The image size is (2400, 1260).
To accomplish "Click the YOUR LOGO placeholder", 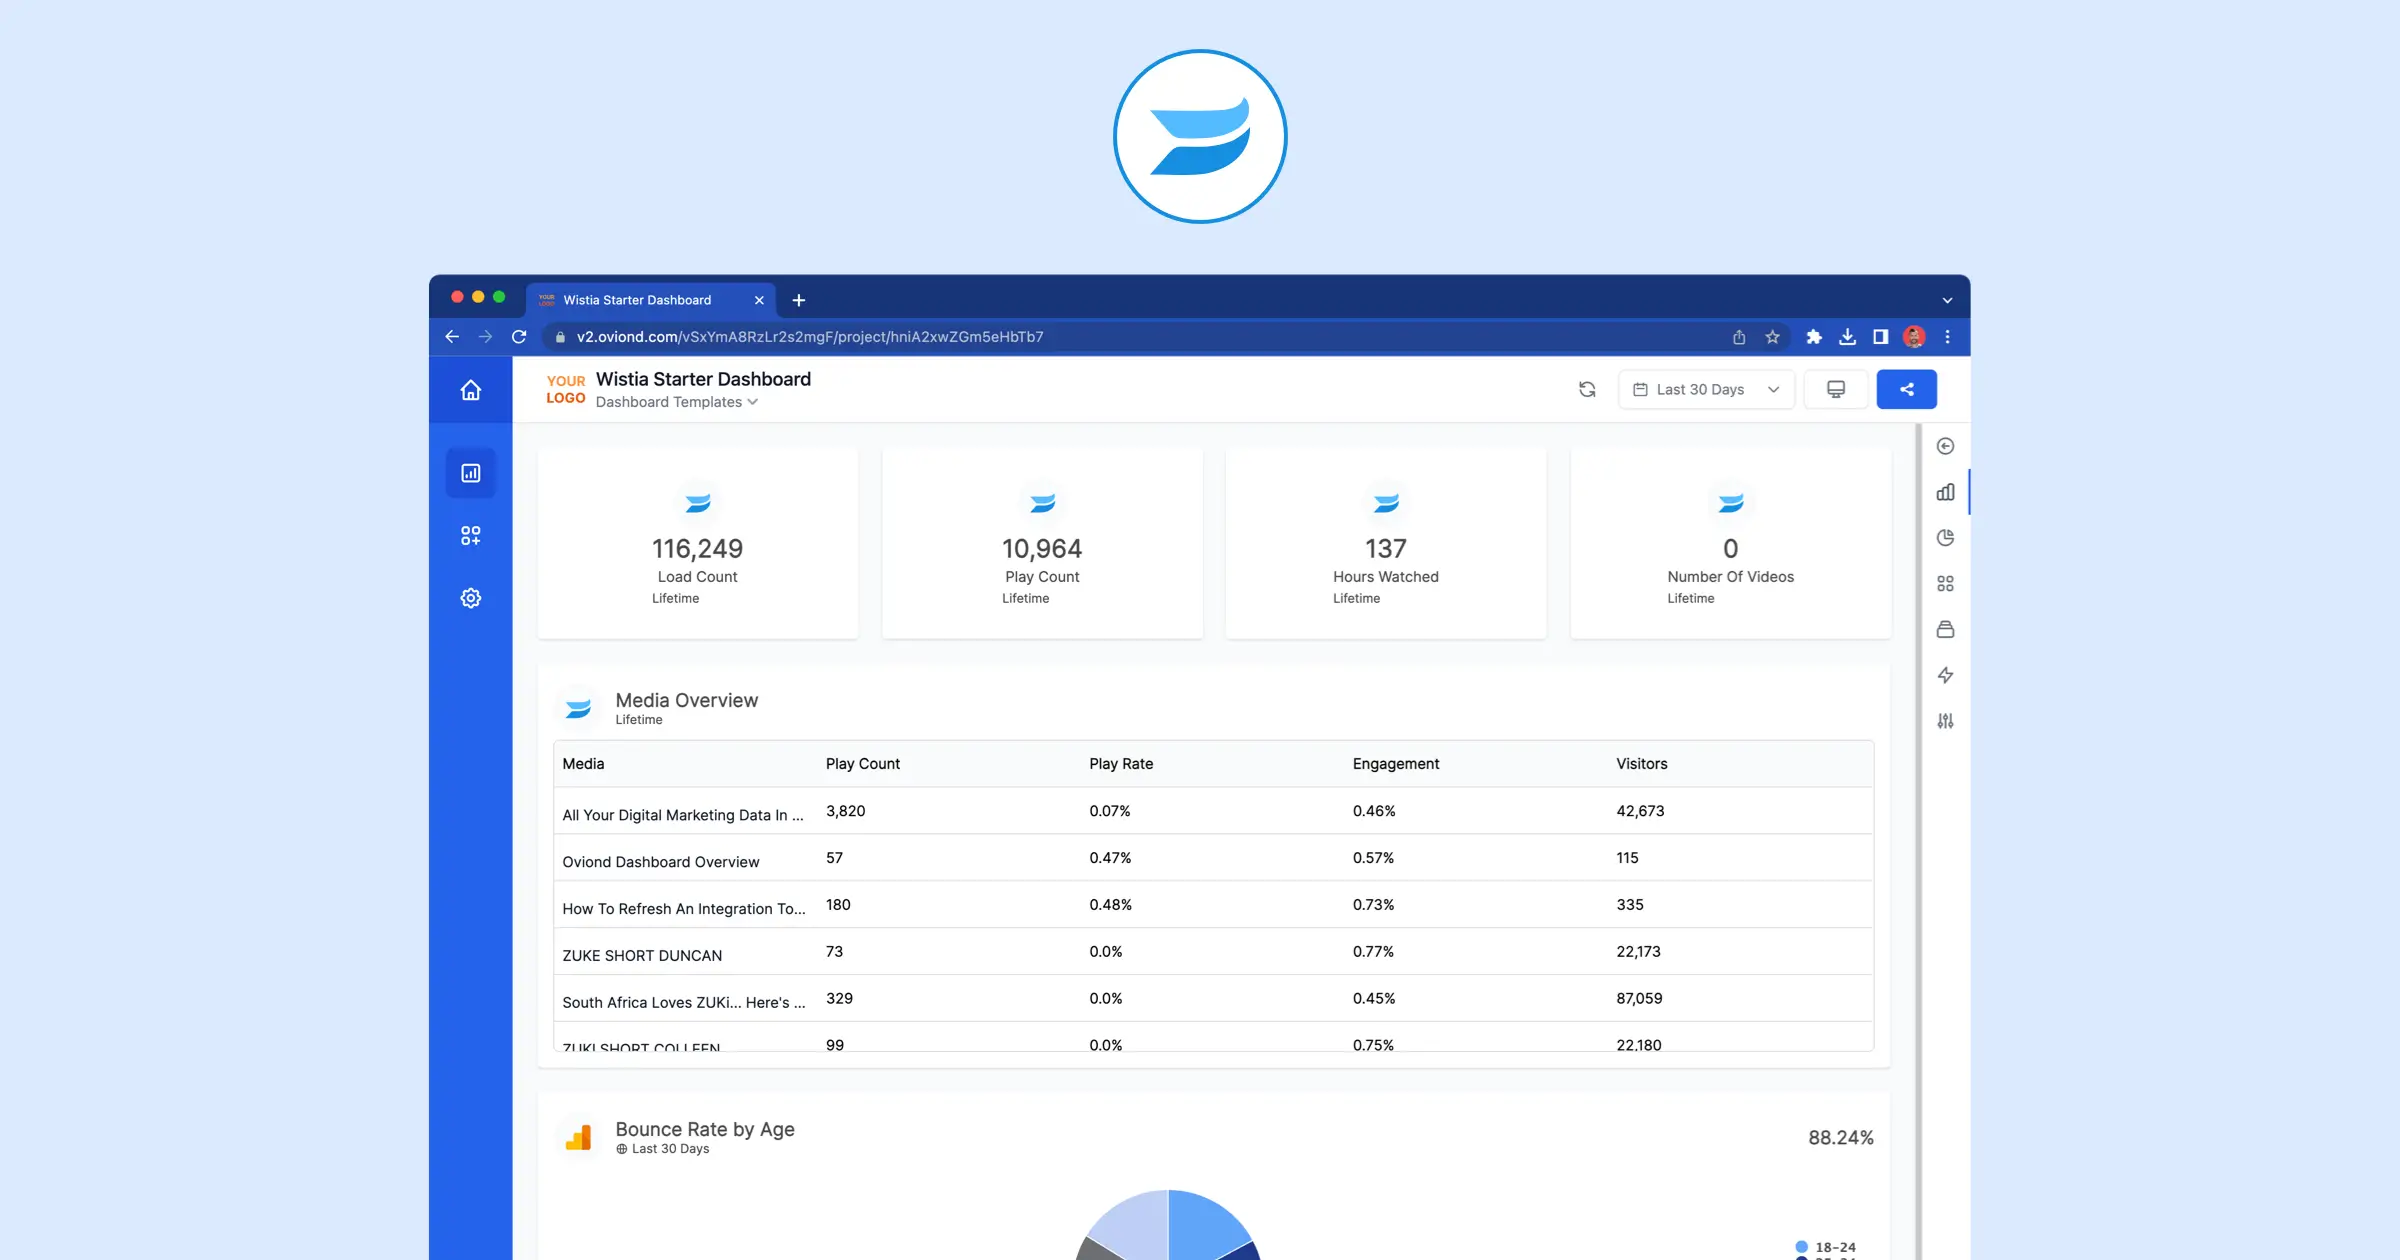I will (566, 389).
